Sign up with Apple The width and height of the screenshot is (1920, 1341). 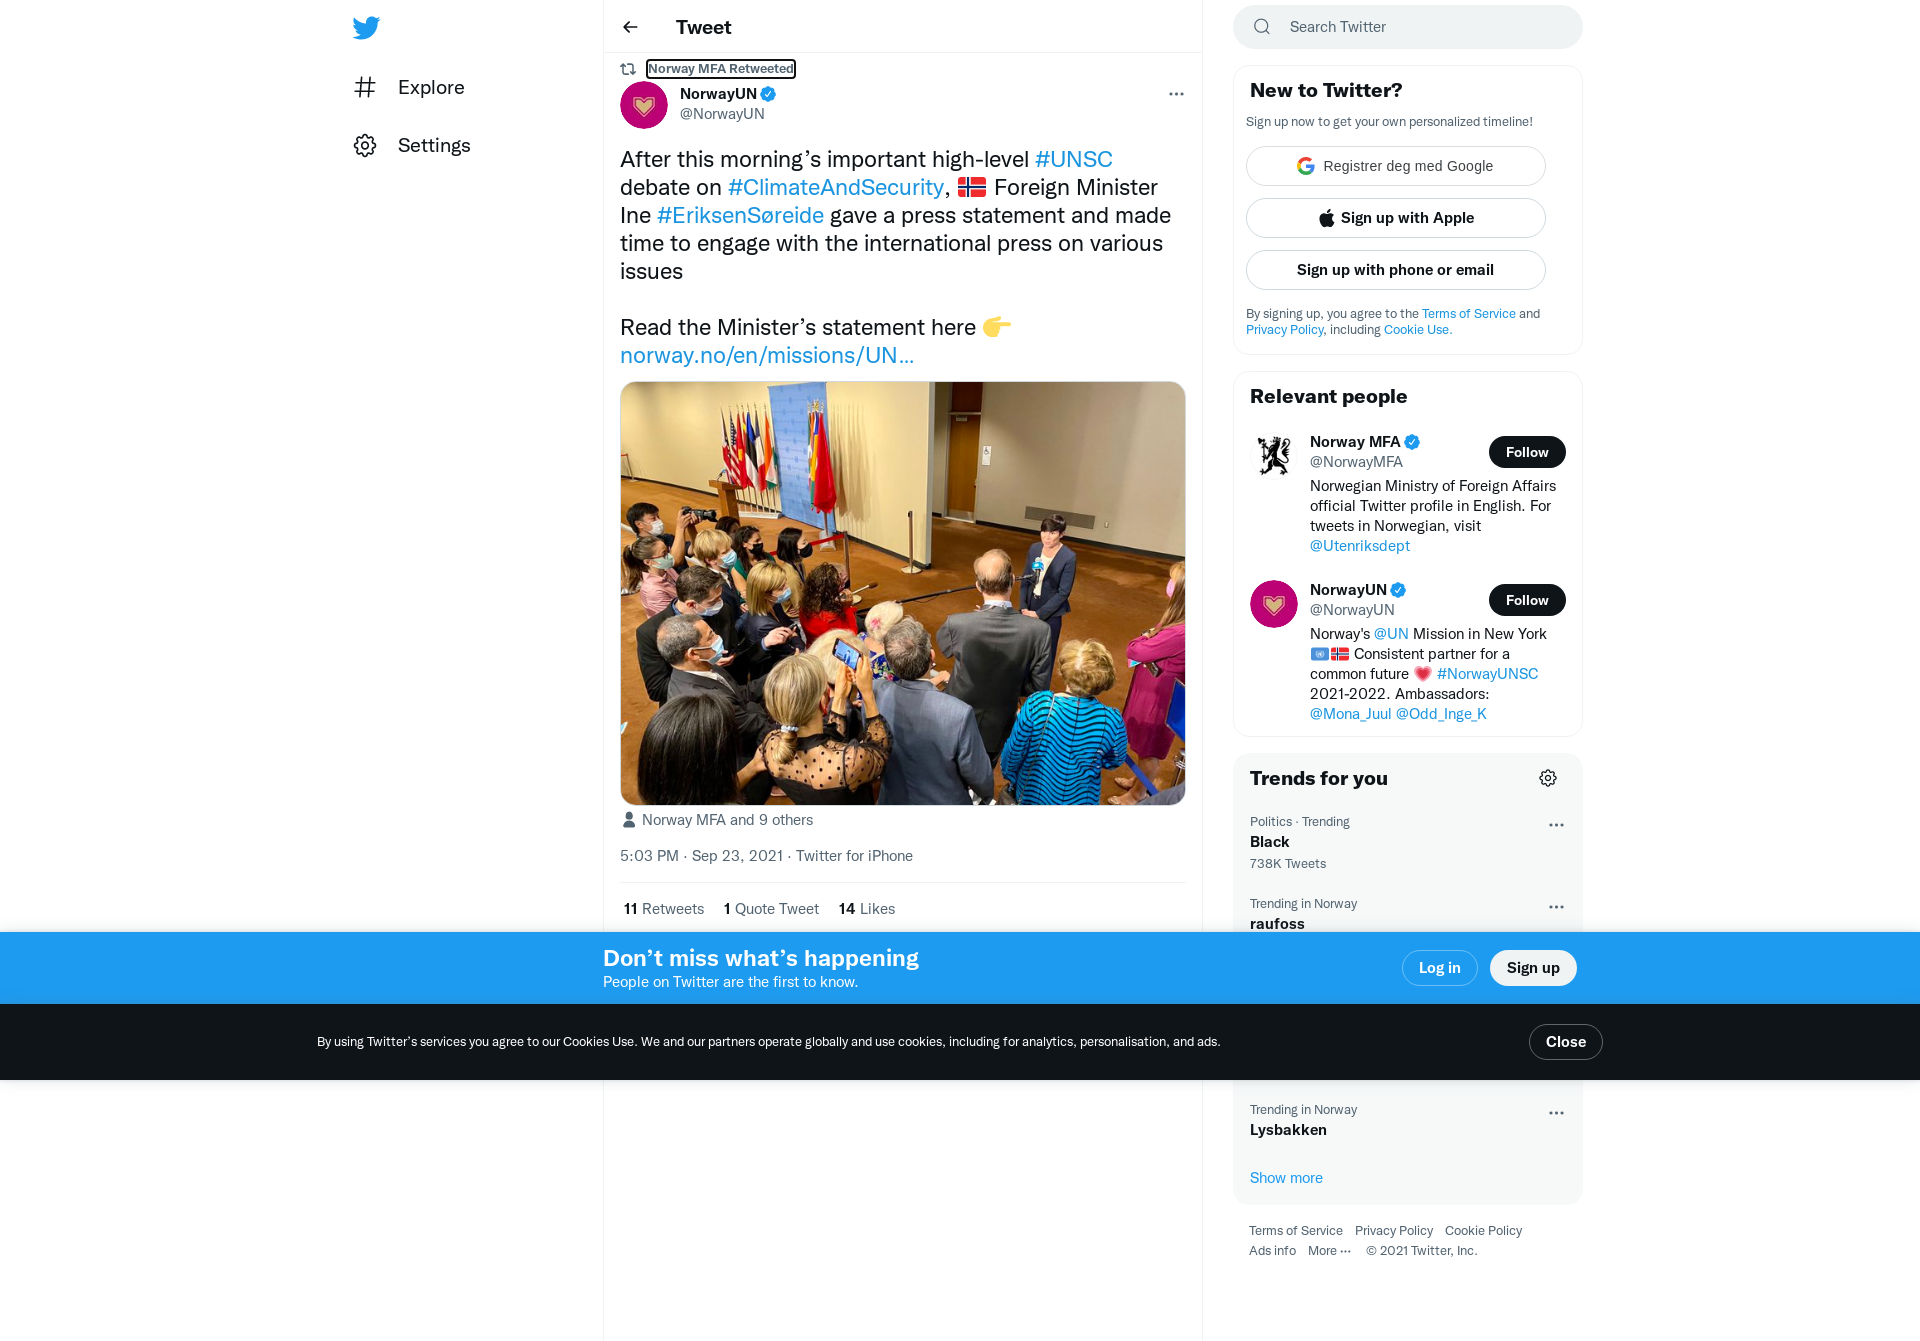[x=1396, y=218]
